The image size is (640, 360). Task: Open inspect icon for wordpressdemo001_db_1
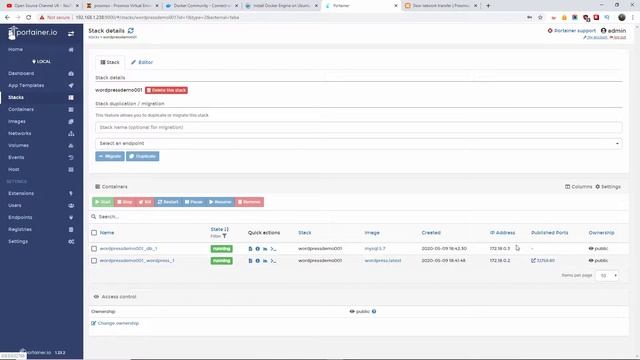258,249
